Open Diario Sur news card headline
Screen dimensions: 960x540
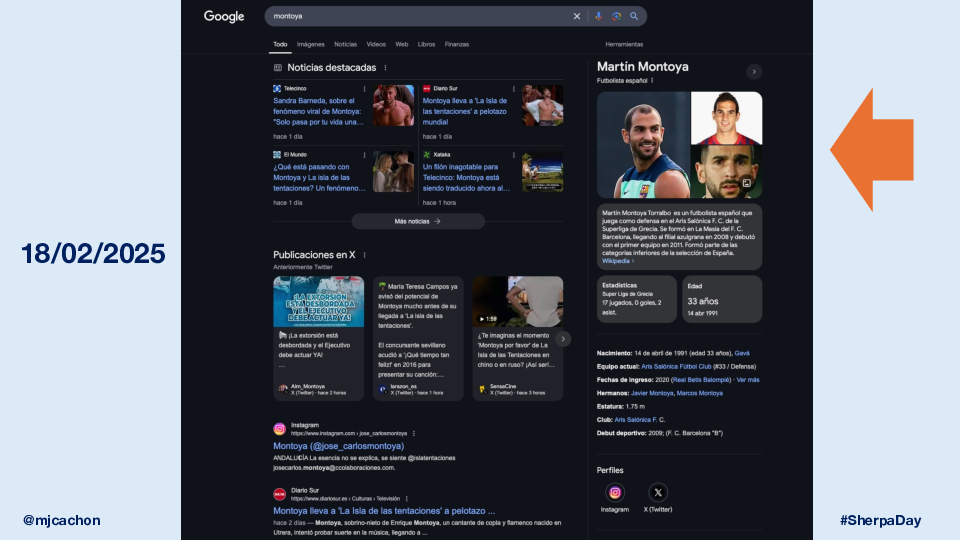[465, 111]
